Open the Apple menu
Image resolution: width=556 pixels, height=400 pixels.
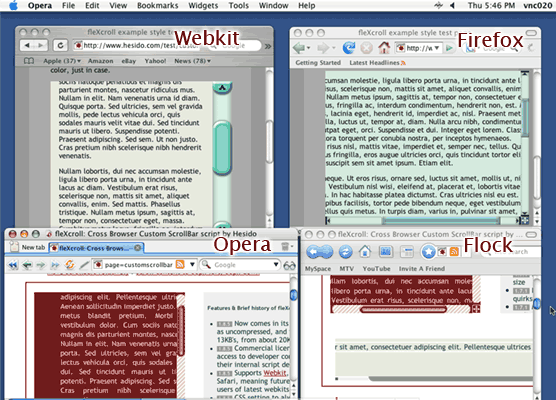tap(13, 6)
